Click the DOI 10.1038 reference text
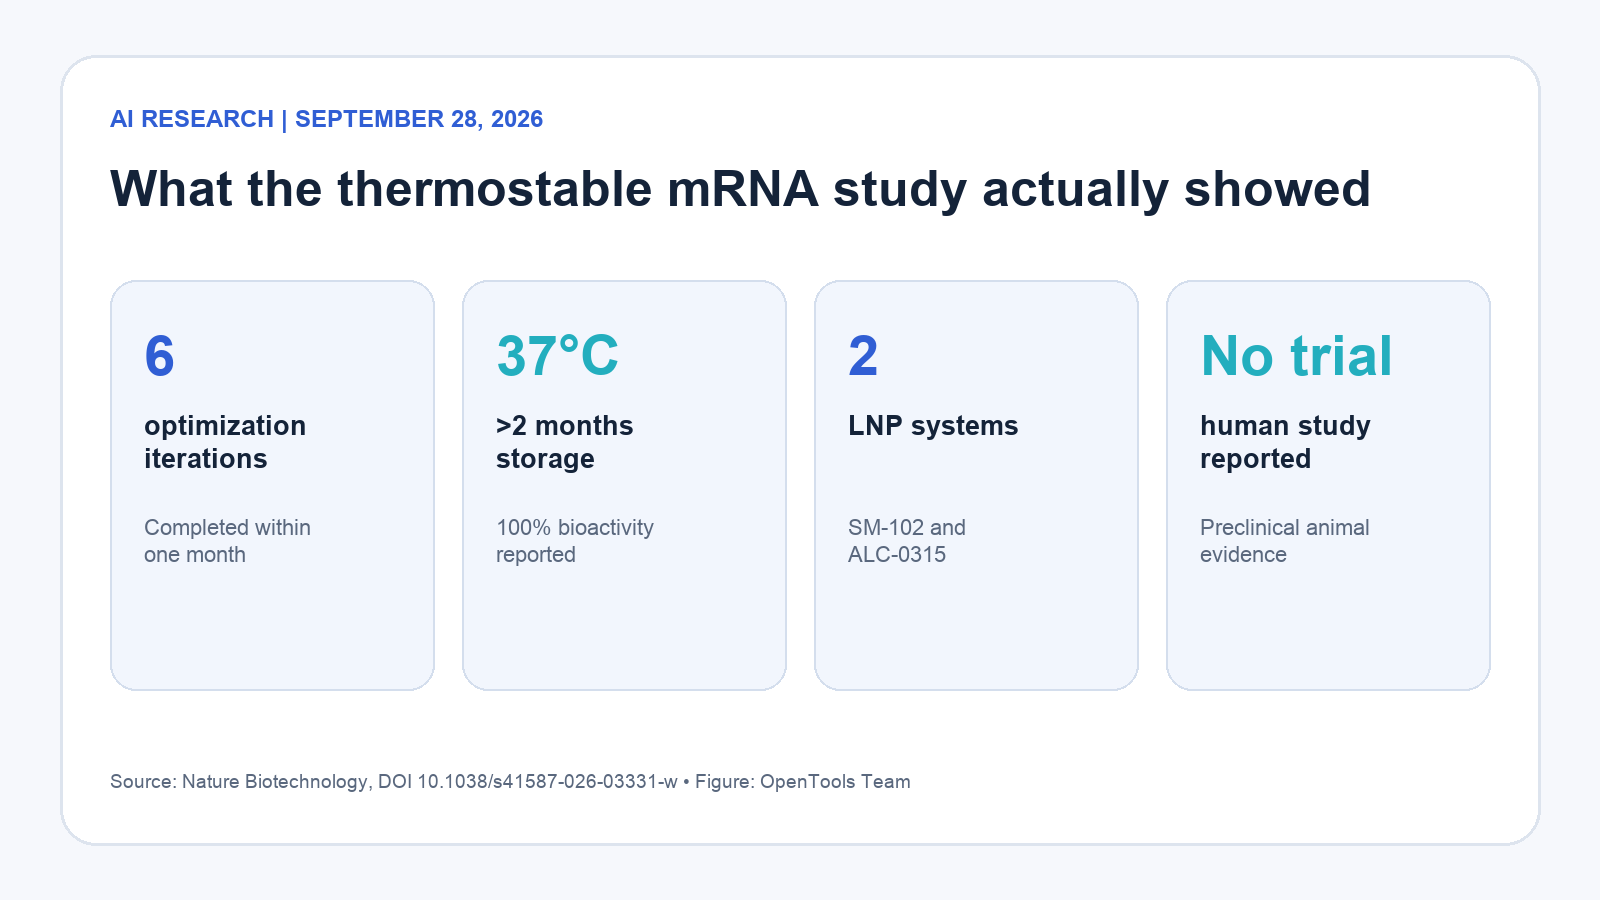 pos(527,782)
